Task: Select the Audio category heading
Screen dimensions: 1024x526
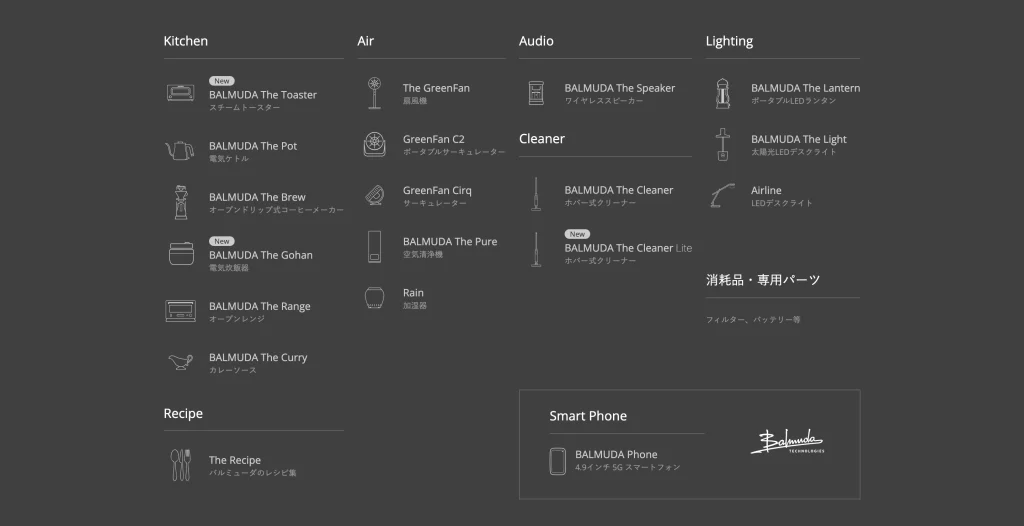Action: pos(536,41)
